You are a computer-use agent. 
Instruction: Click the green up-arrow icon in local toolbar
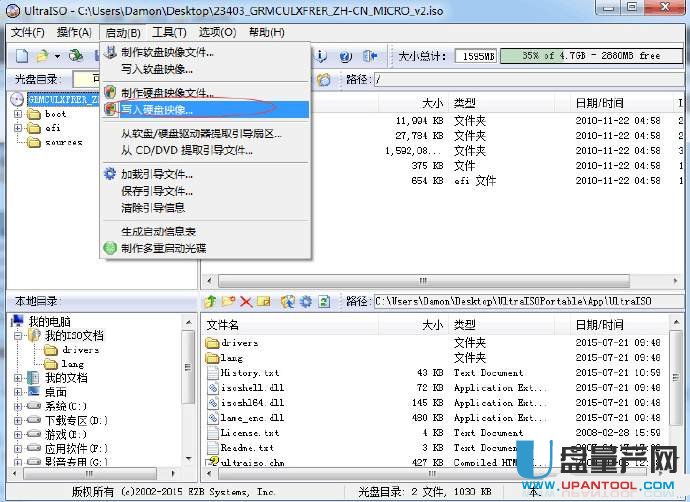click(211, 301)
